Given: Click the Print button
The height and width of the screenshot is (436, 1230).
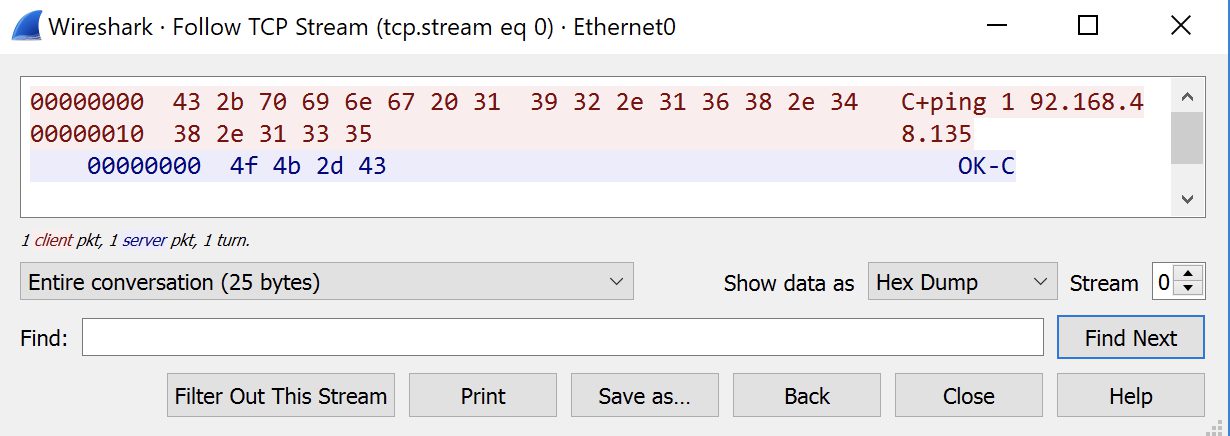Looking at the screenshot, I should coord(483,396).
